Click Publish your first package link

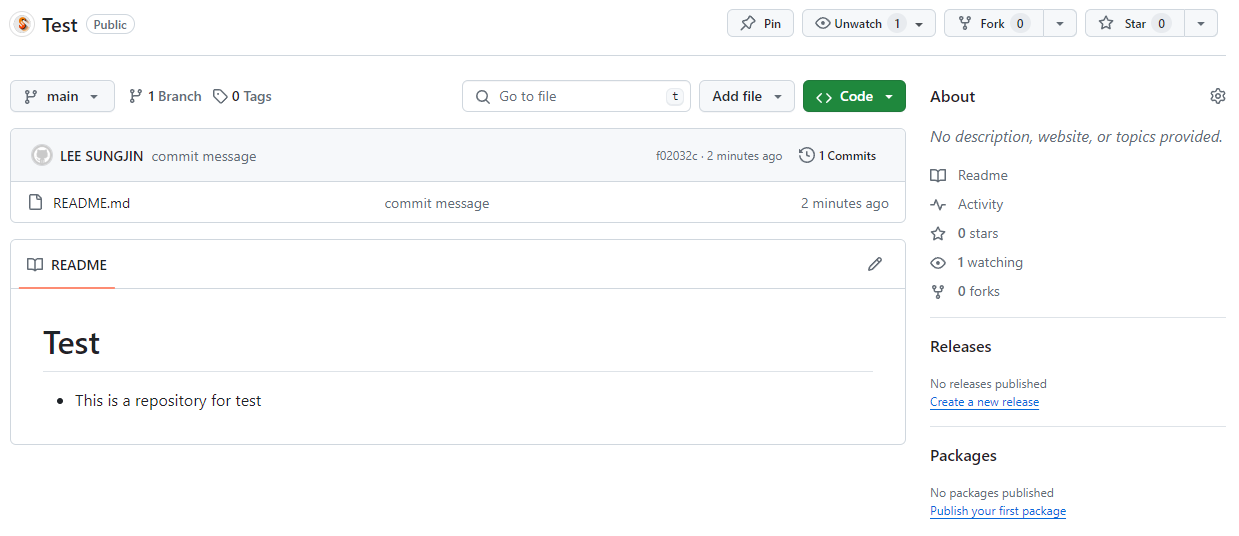pos(998,511)
